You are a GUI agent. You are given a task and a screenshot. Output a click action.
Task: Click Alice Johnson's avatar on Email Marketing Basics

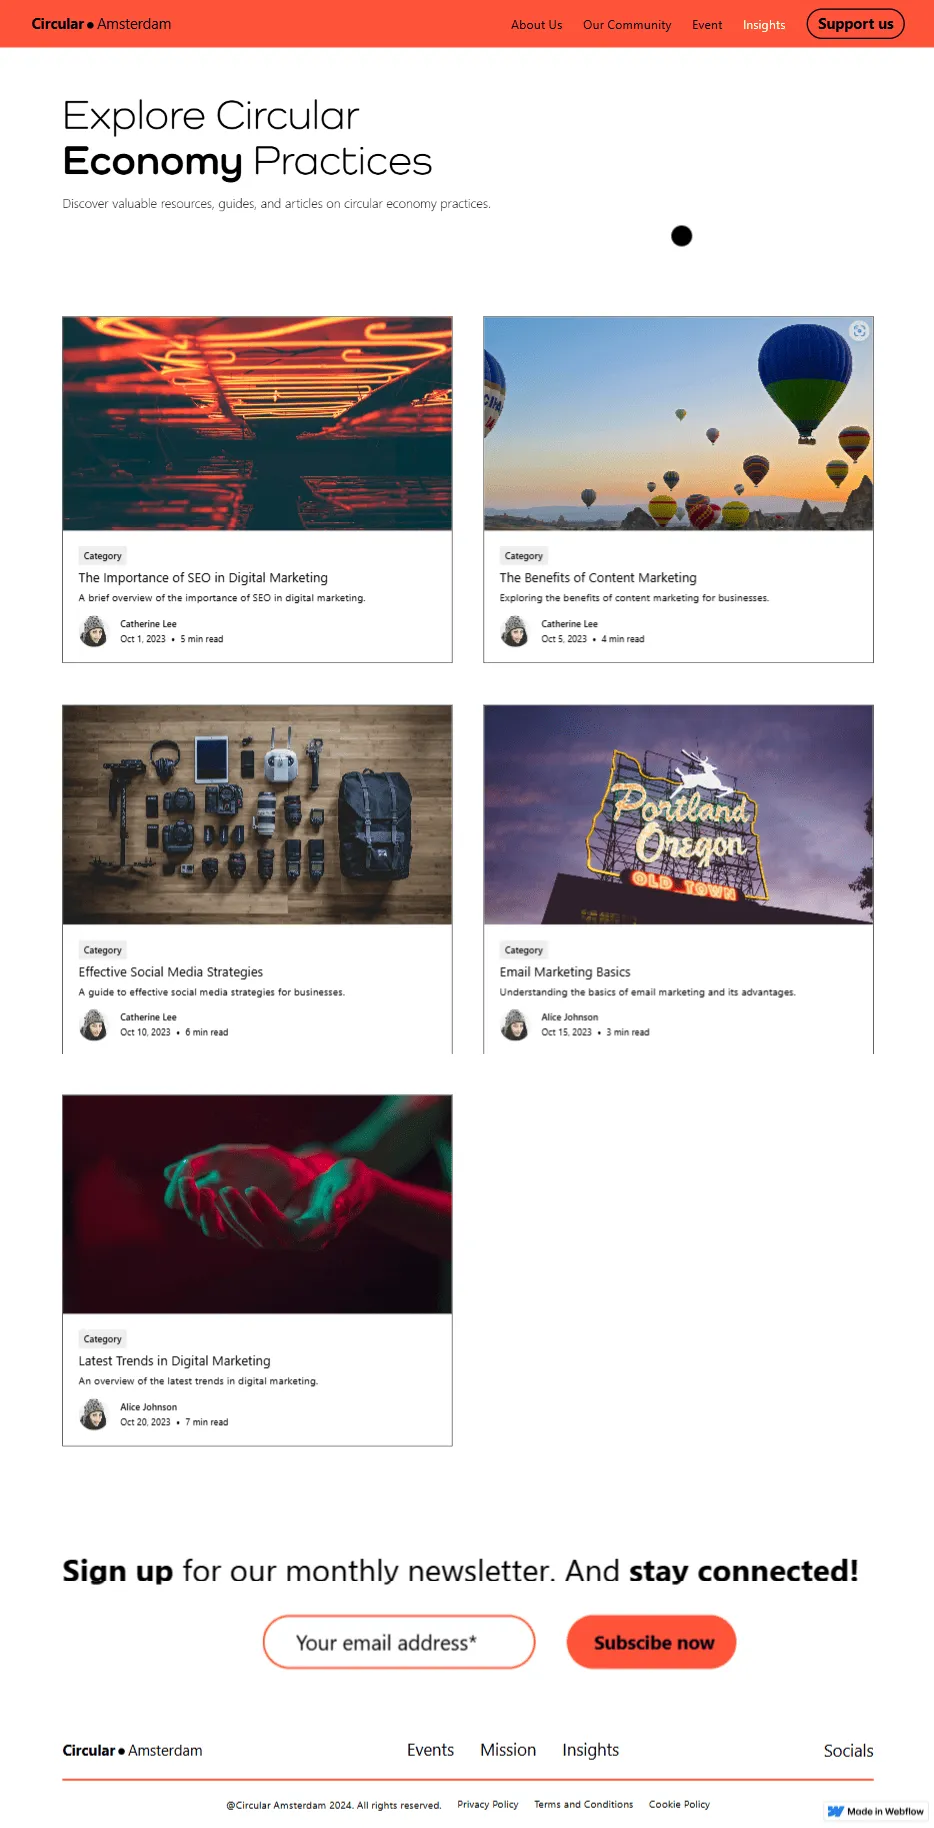(515, 1025)
